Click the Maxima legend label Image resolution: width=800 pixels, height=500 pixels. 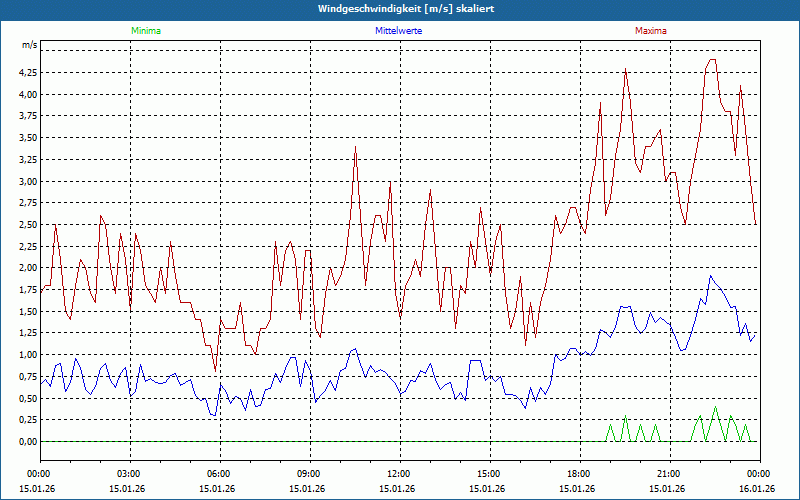click(650, 31)
